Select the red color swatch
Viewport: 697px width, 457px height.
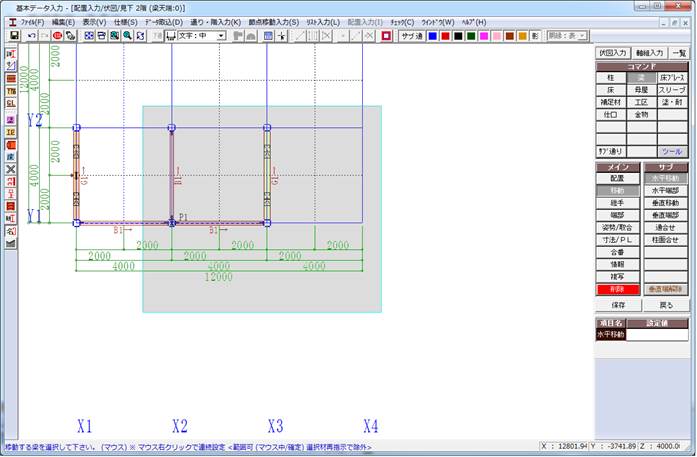coord(445,36)
